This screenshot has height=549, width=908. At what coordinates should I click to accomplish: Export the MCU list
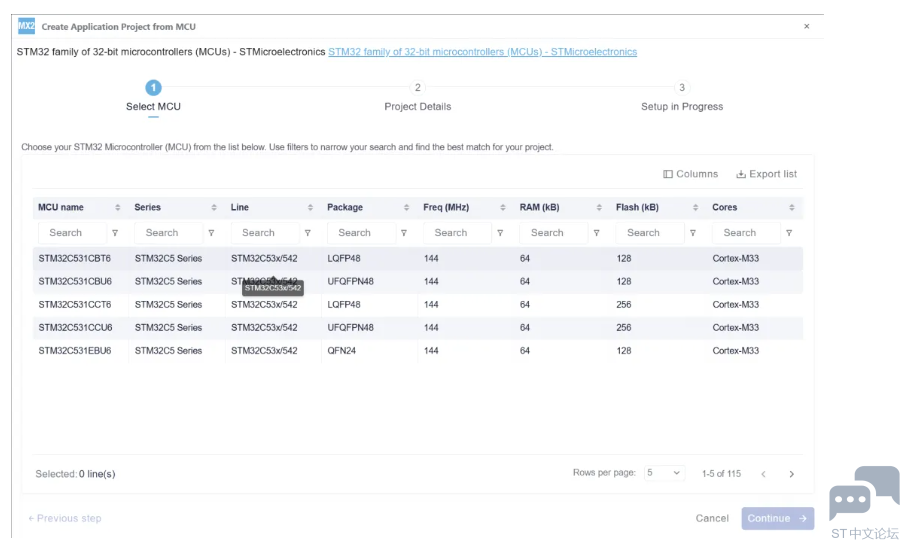[x=766, y=174]
